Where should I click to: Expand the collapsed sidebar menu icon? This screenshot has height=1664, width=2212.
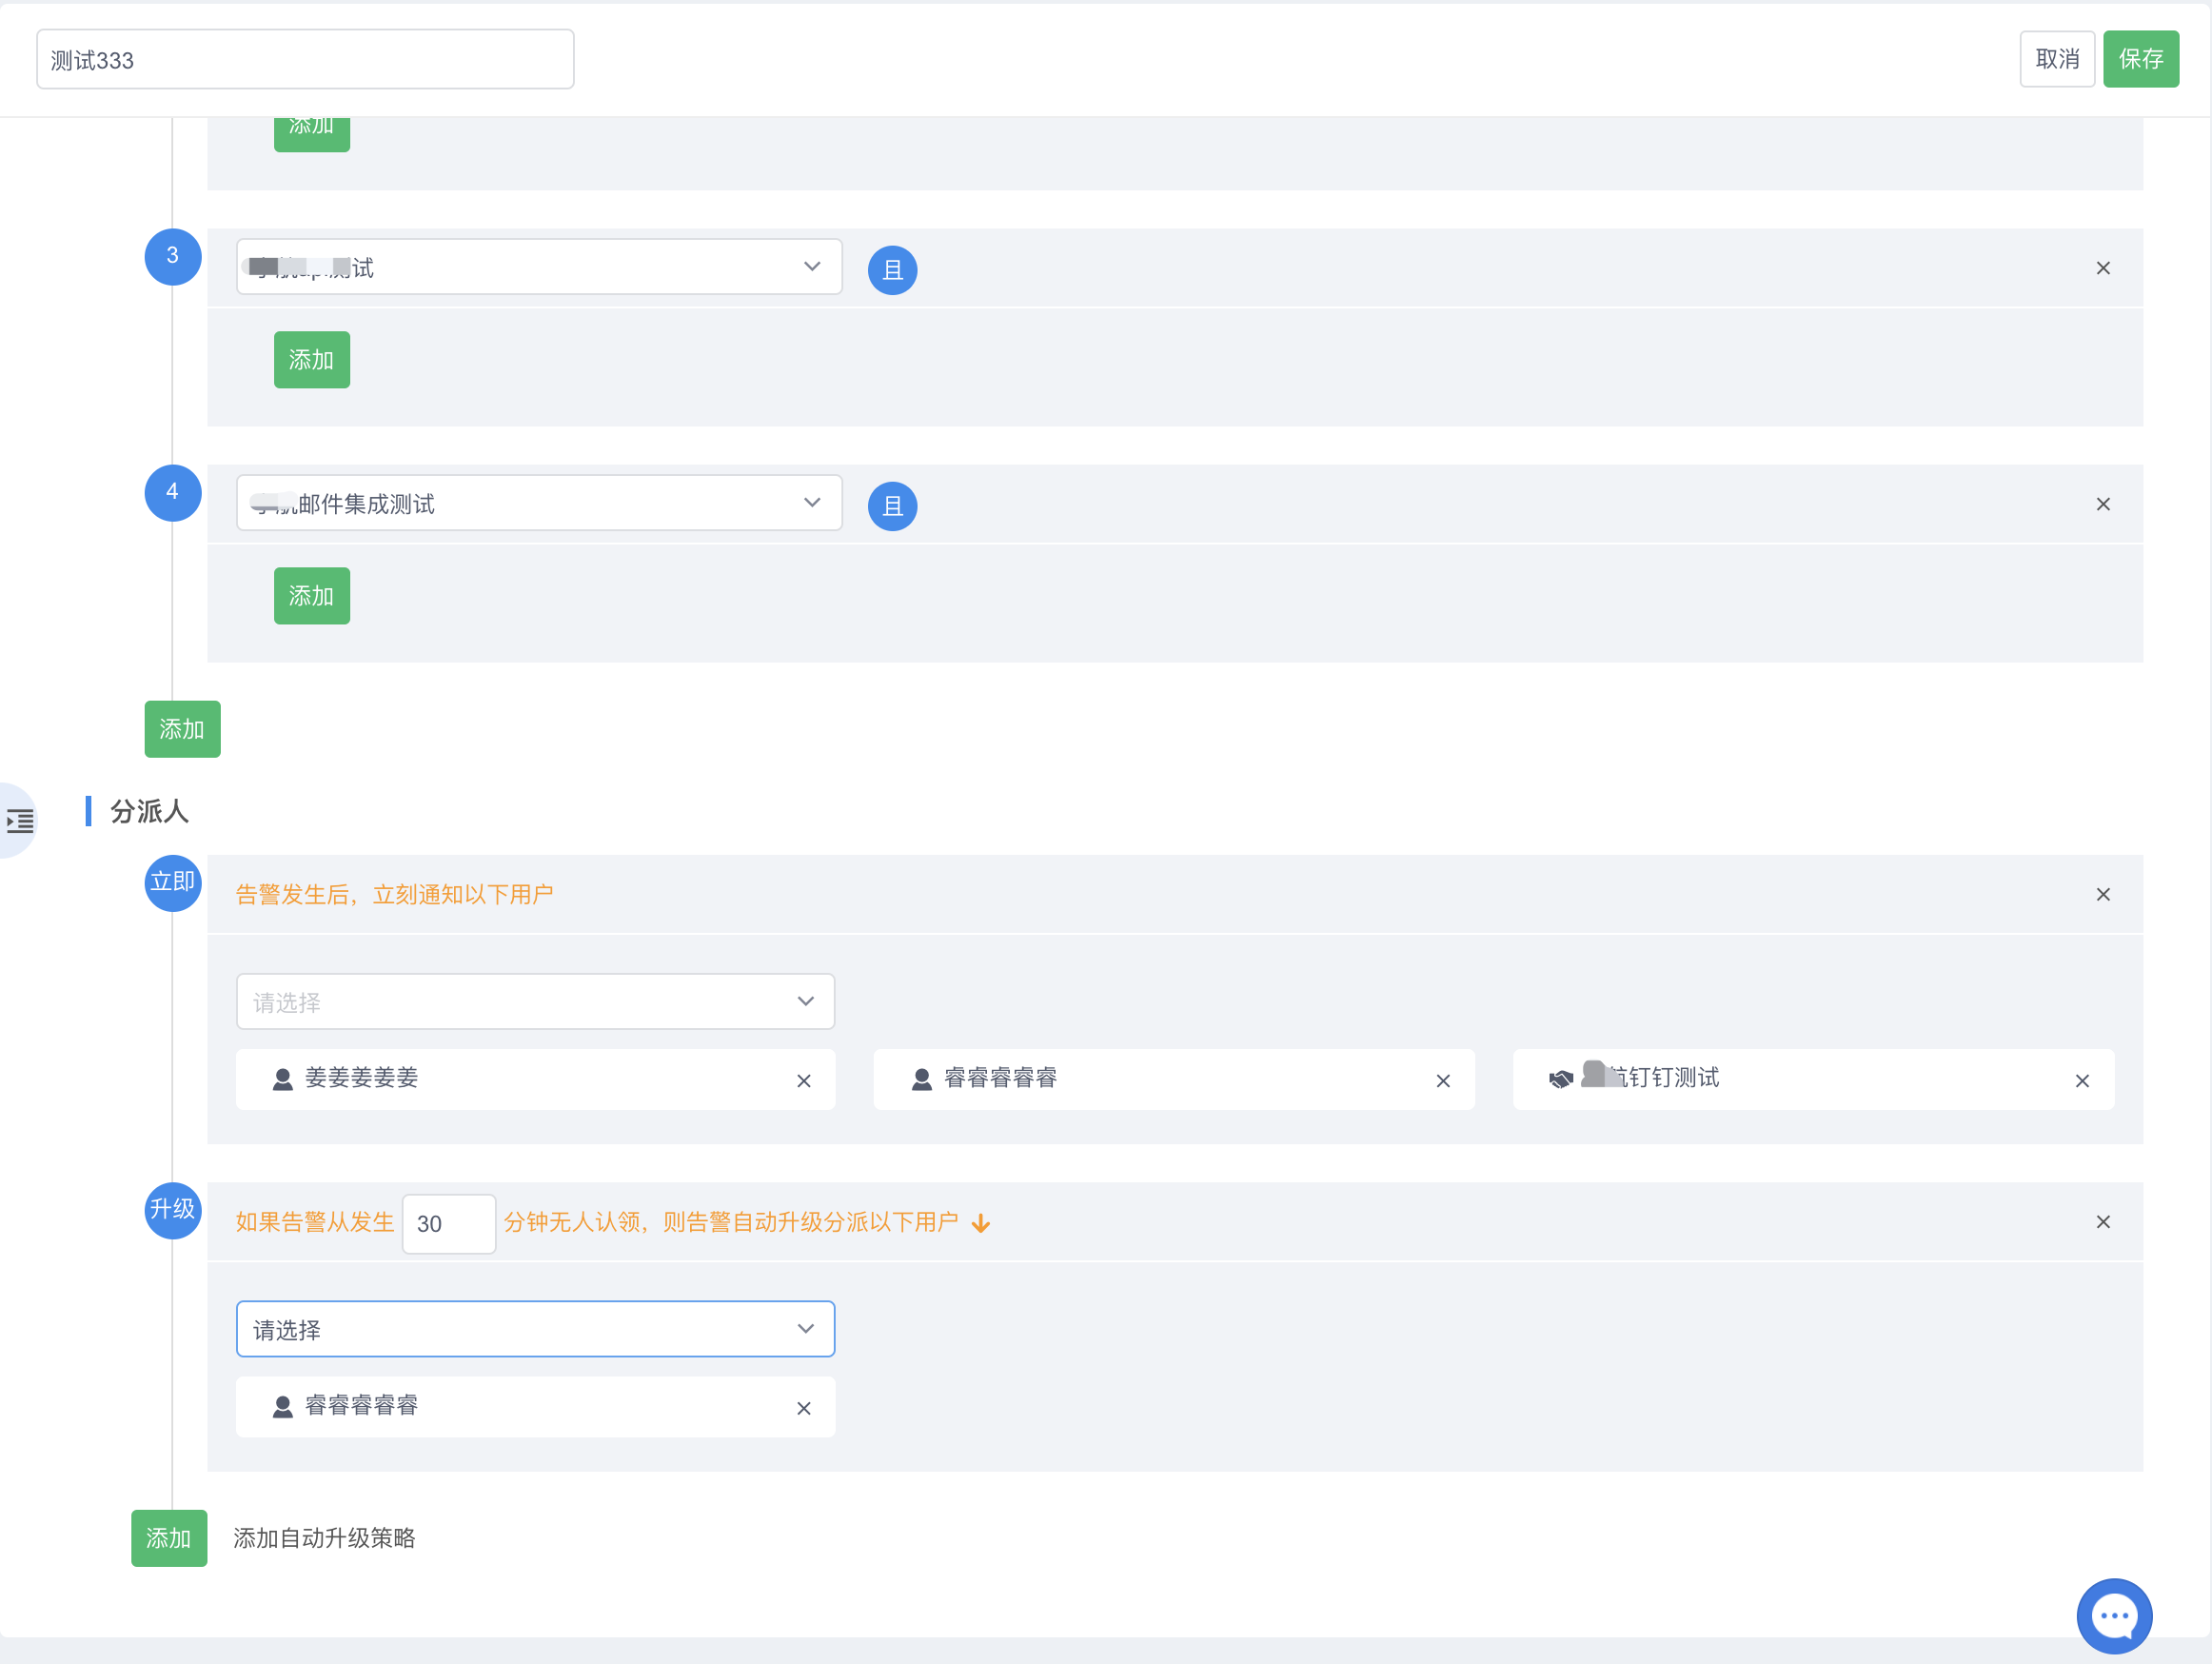tap(20, 821)
